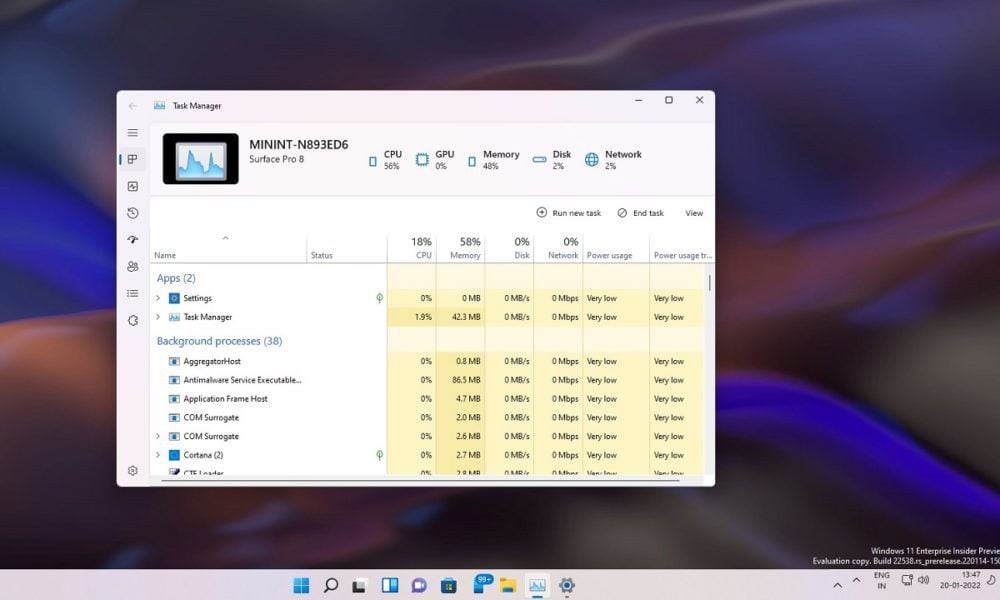Image resolution: width=1000 pixels, height=600 pixels.
Task: Open Task Manager Settings with the gear icon
Action: tap(132, 470)
